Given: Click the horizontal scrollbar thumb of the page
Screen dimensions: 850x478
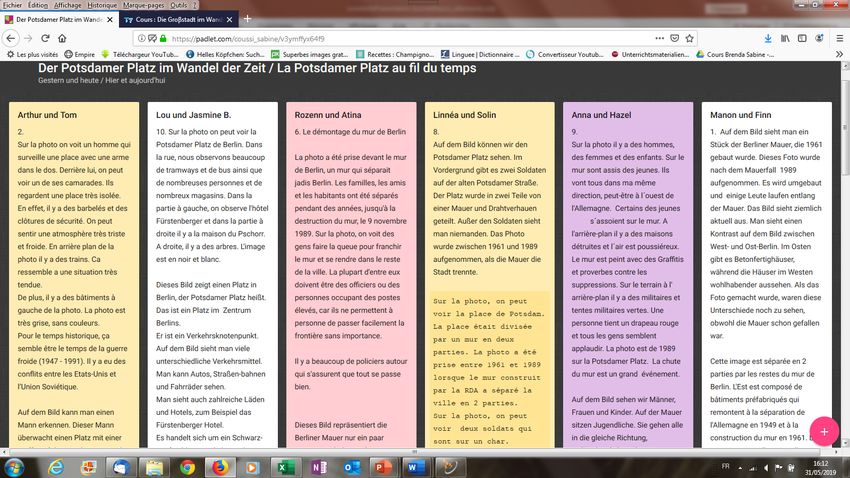Looking at the screenshot, I should point(415,451).
